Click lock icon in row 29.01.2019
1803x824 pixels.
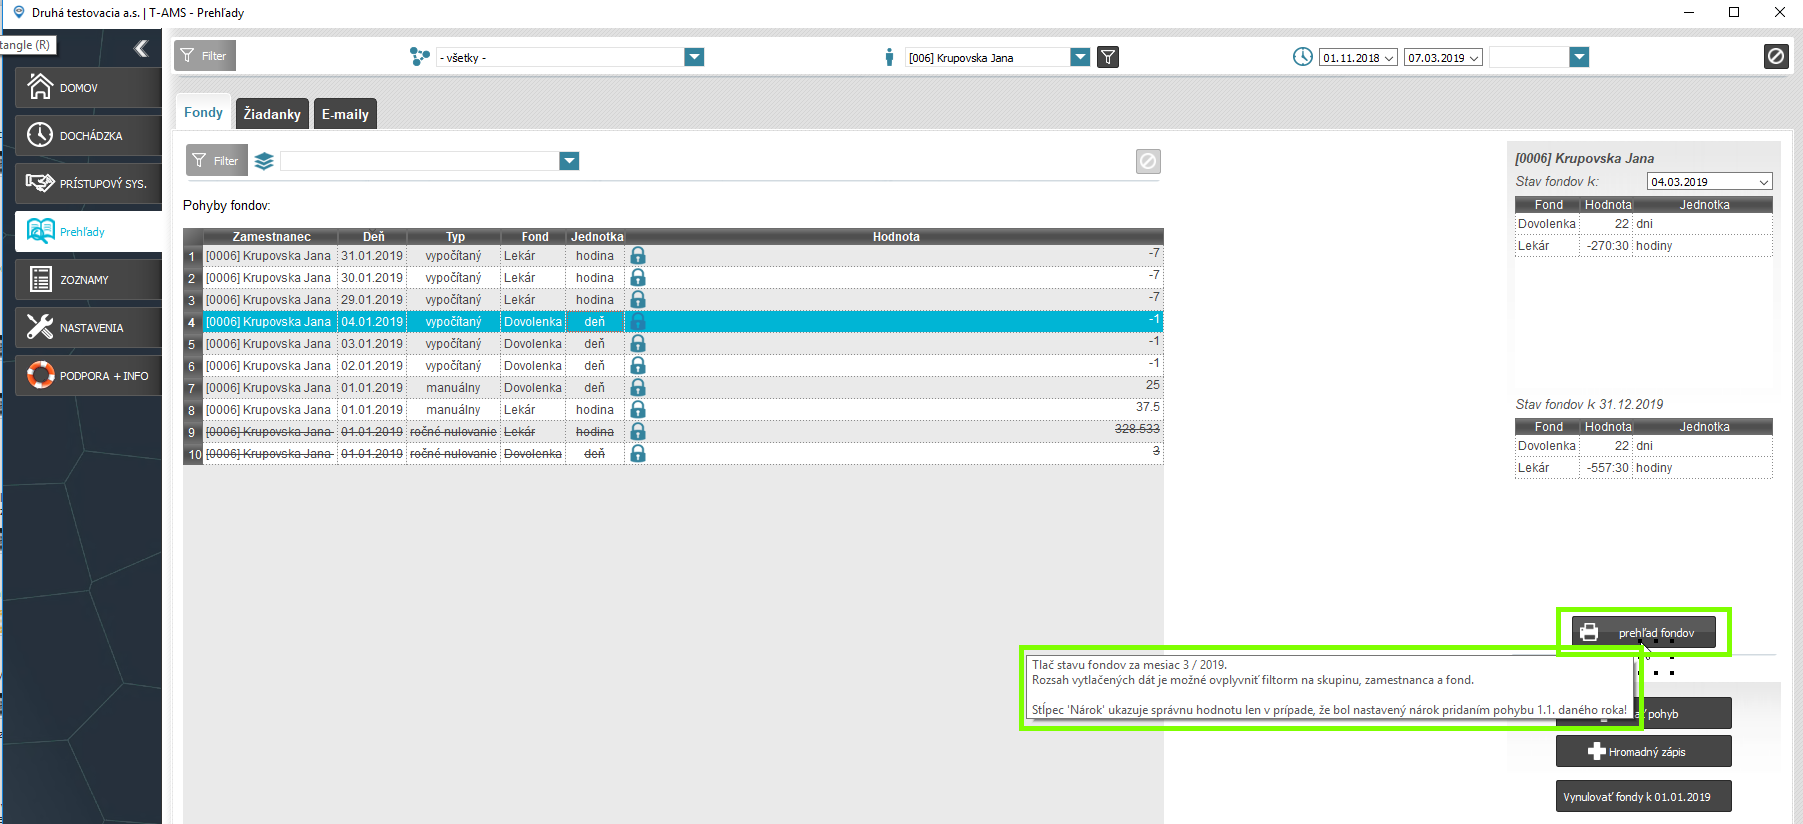(638, 300)
